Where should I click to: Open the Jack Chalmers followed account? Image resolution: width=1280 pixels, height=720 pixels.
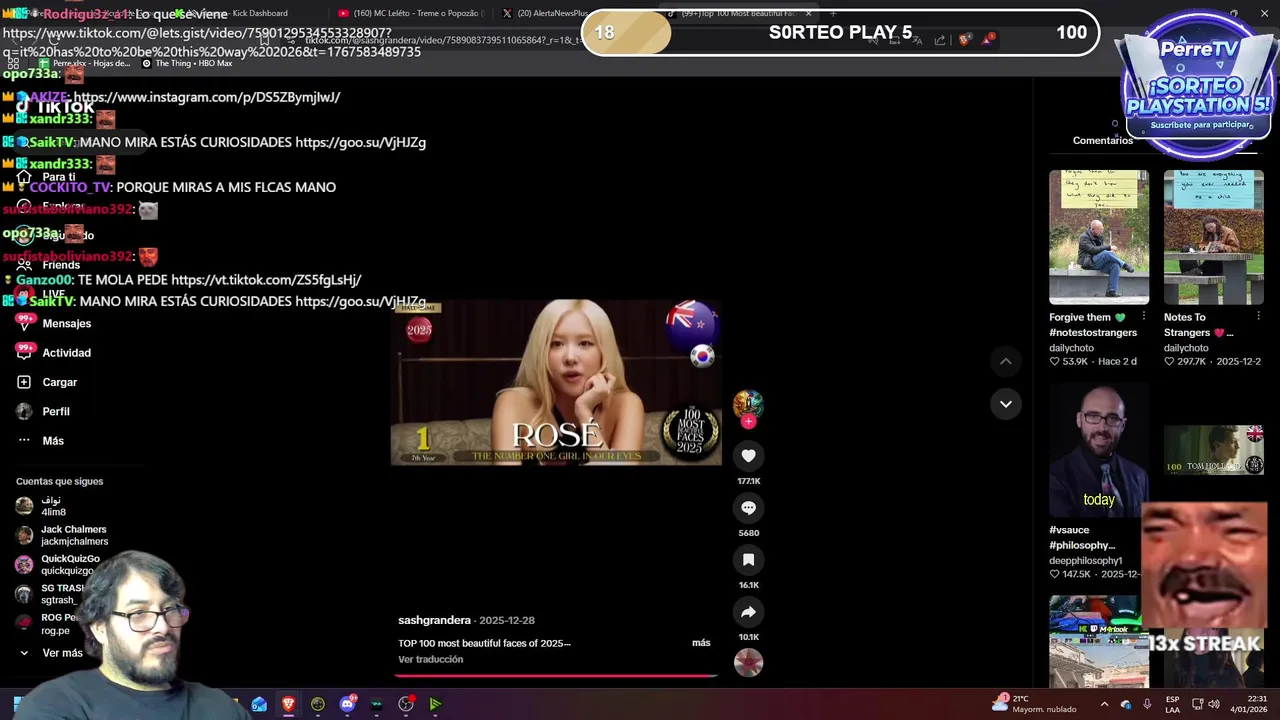coord(63,535)
